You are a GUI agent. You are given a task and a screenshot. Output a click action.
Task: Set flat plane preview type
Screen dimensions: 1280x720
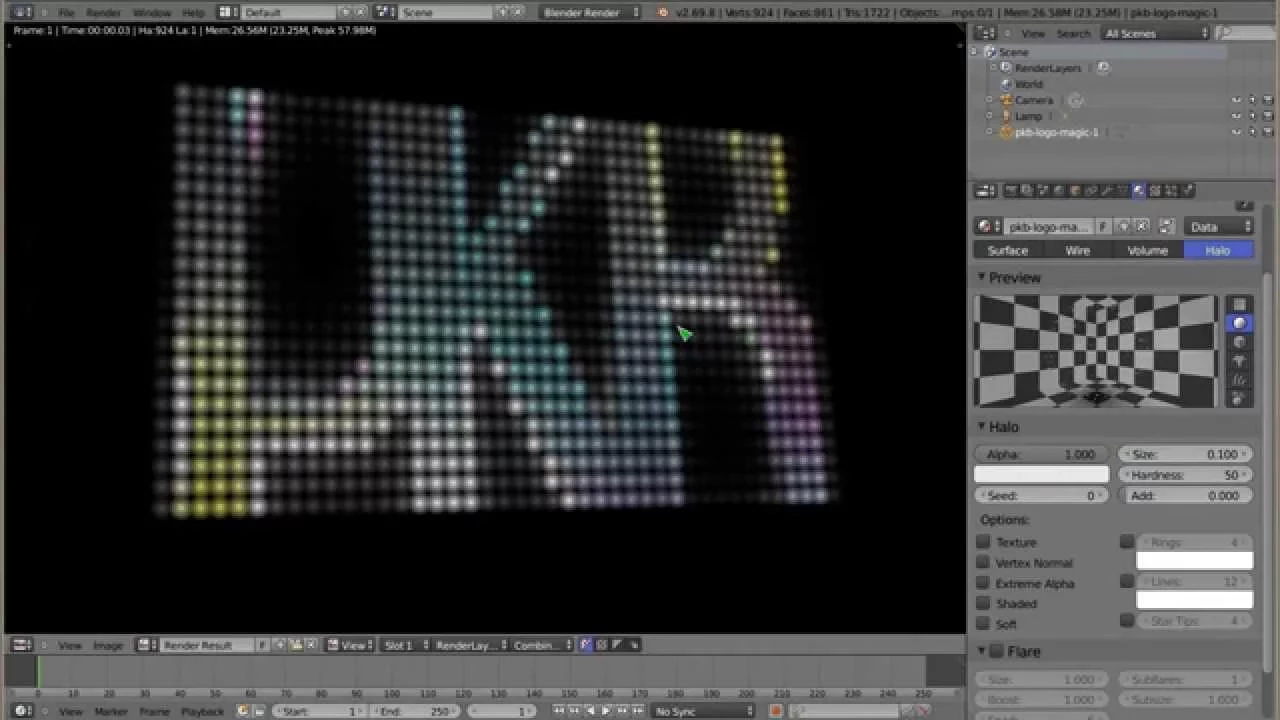click(x=1240, y=304)
